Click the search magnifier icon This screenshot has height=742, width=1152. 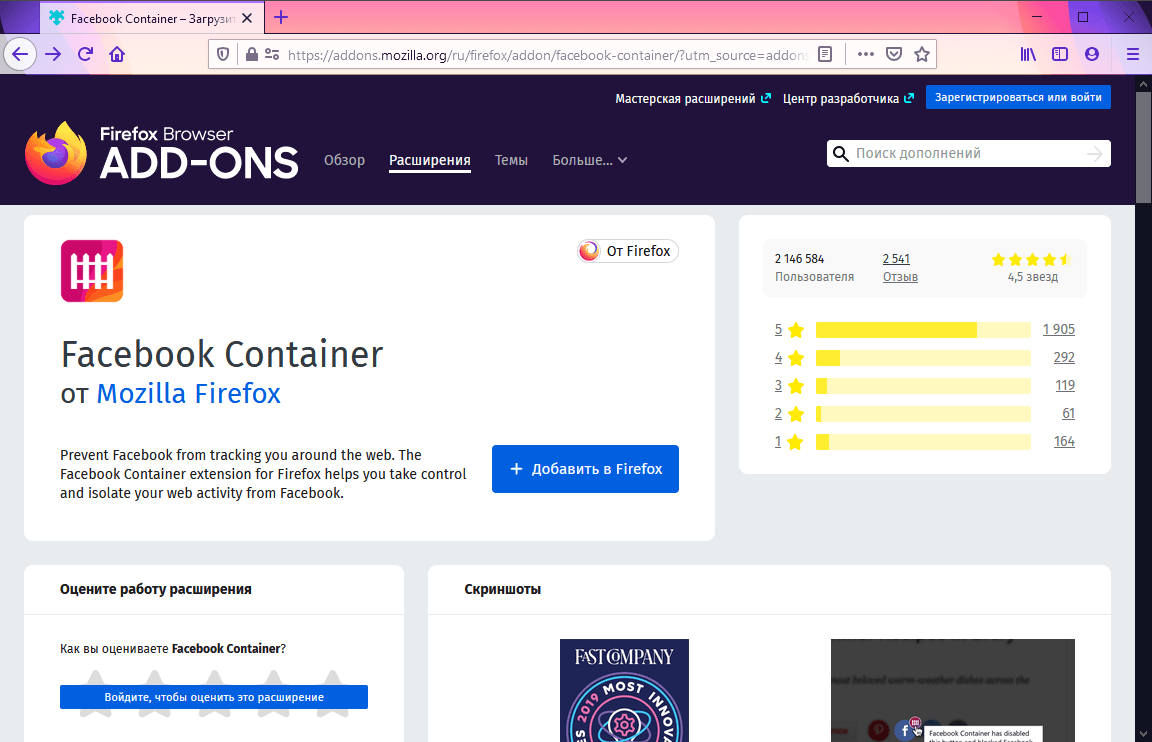pyautogui.click(x=840, y=154)
